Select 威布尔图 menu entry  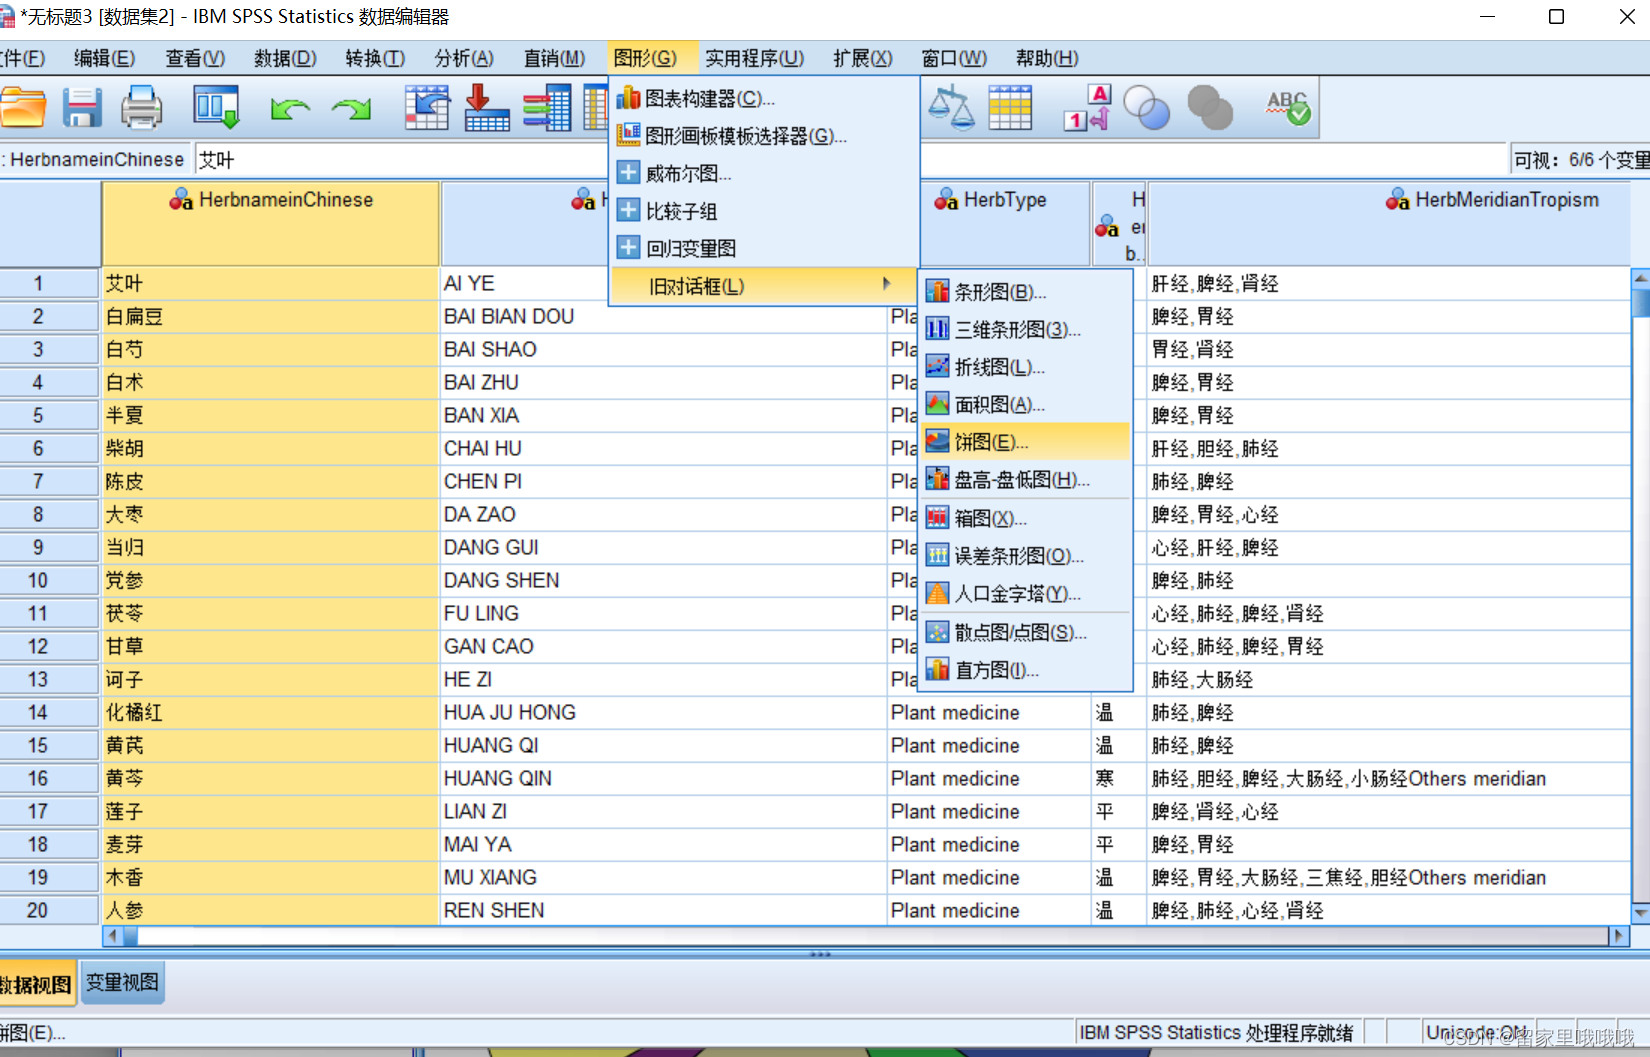click(x=765, y=173)
